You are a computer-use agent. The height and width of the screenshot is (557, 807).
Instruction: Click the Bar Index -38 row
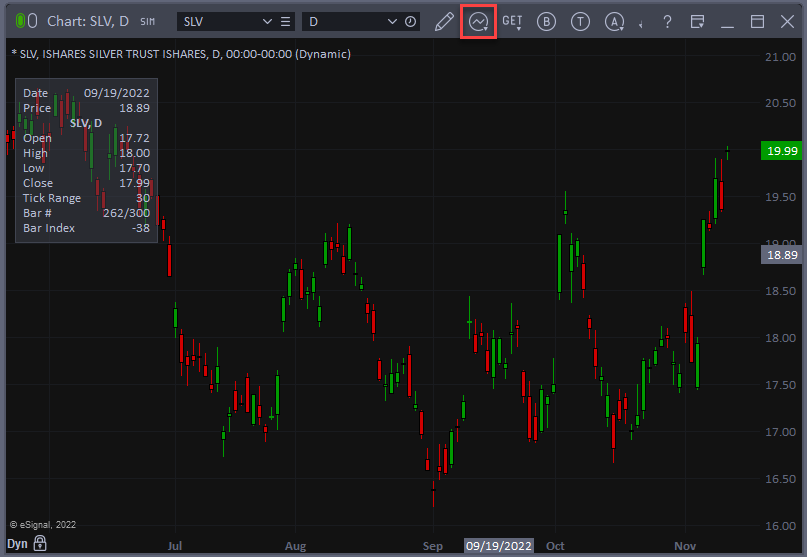86,228
